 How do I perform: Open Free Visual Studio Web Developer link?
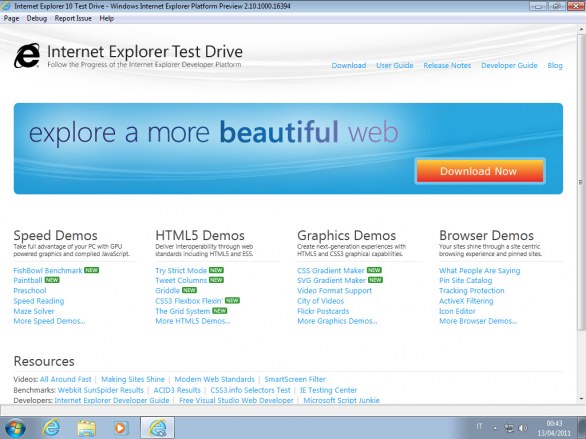point(236,400)
